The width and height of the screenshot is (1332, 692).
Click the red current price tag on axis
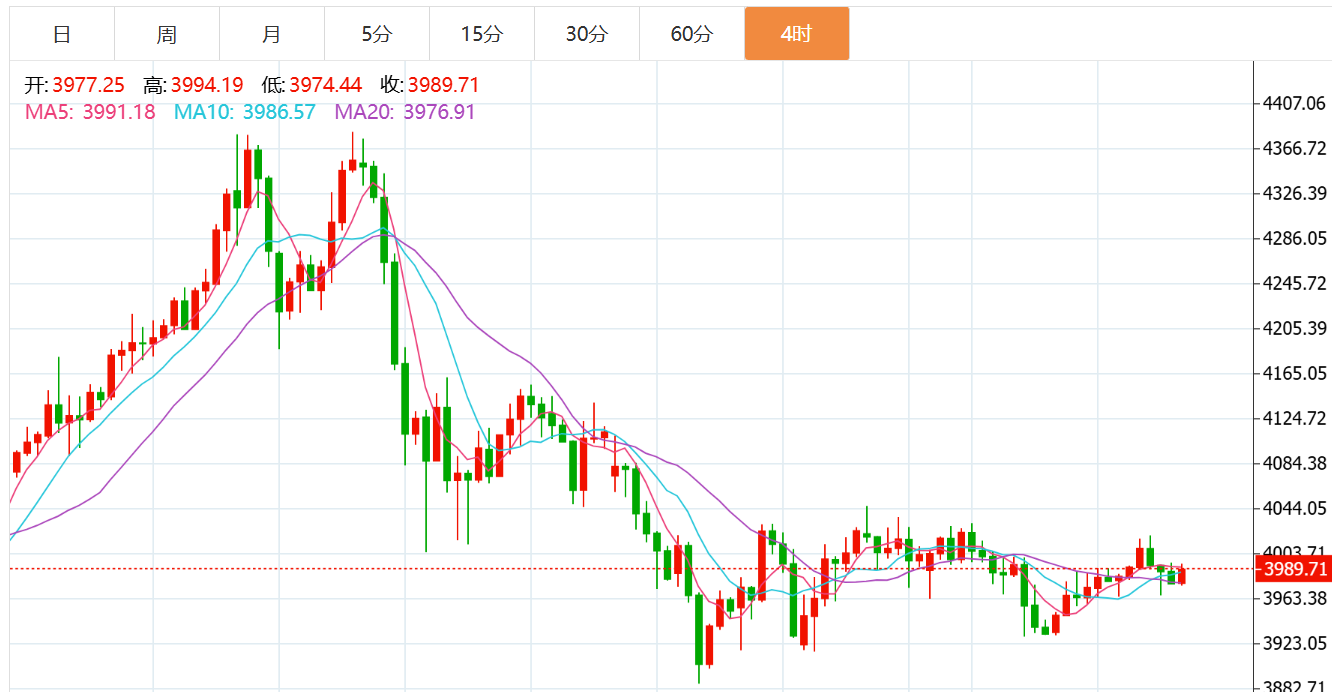(1293, 570)
